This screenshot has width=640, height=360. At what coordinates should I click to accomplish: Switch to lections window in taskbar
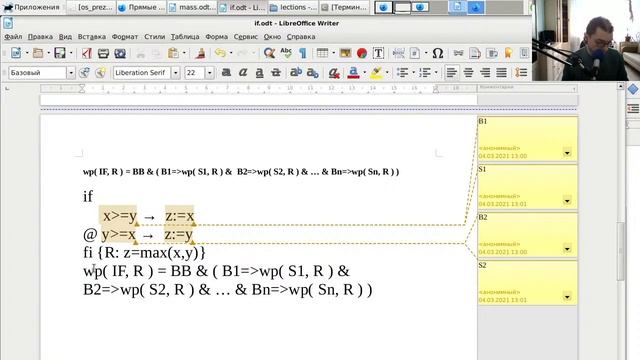click(x=293, y=7)
